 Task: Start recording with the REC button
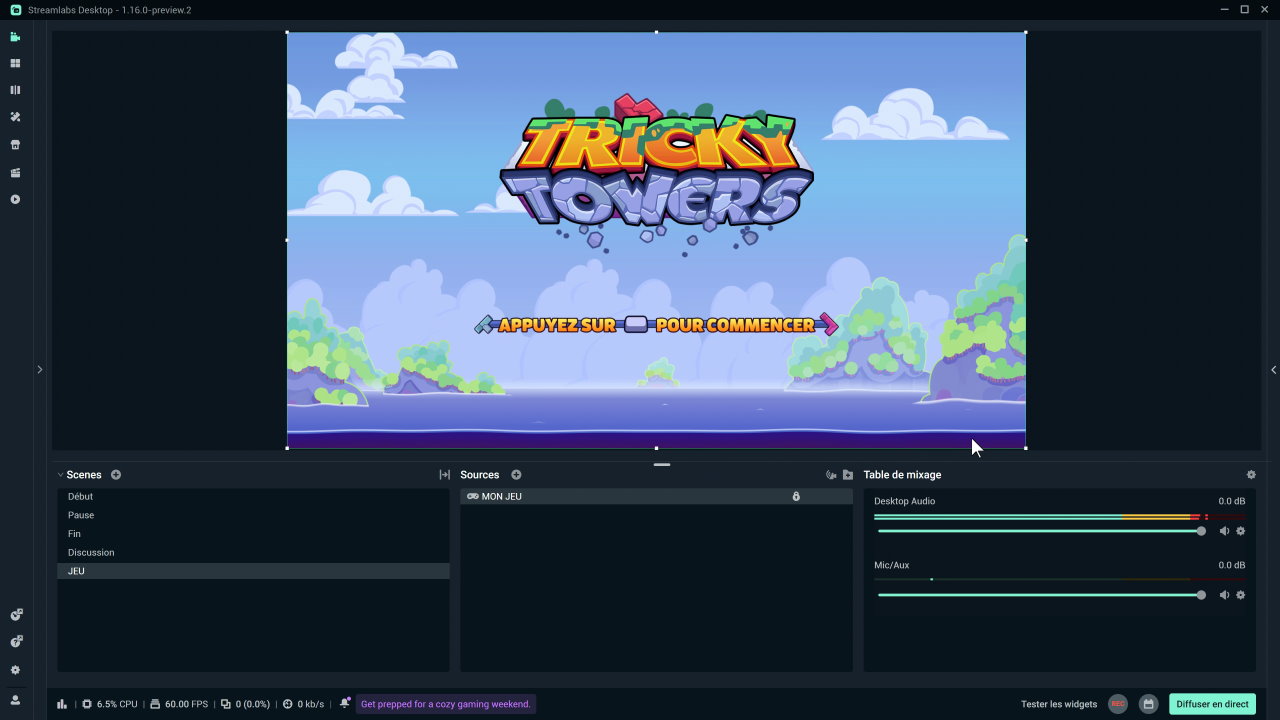point(1118,704)
